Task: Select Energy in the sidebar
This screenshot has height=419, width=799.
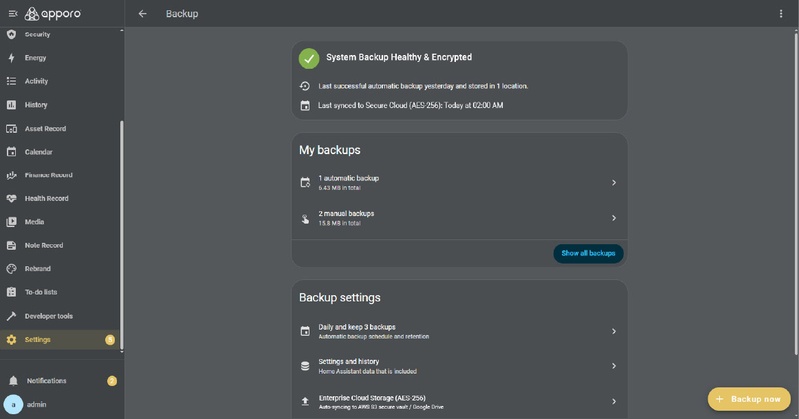Action: (x=61, y=58)
